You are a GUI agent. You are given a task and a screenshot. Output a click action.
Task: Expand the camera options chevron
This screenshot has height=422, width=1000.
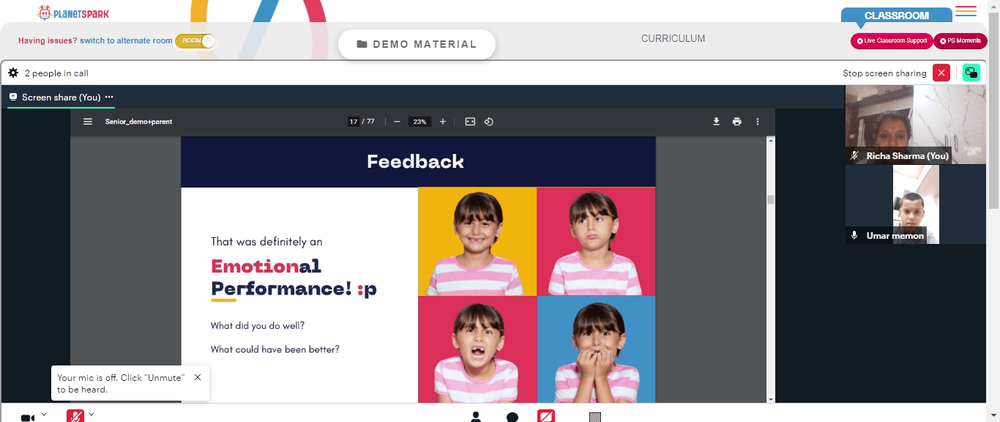click(43, 414)
